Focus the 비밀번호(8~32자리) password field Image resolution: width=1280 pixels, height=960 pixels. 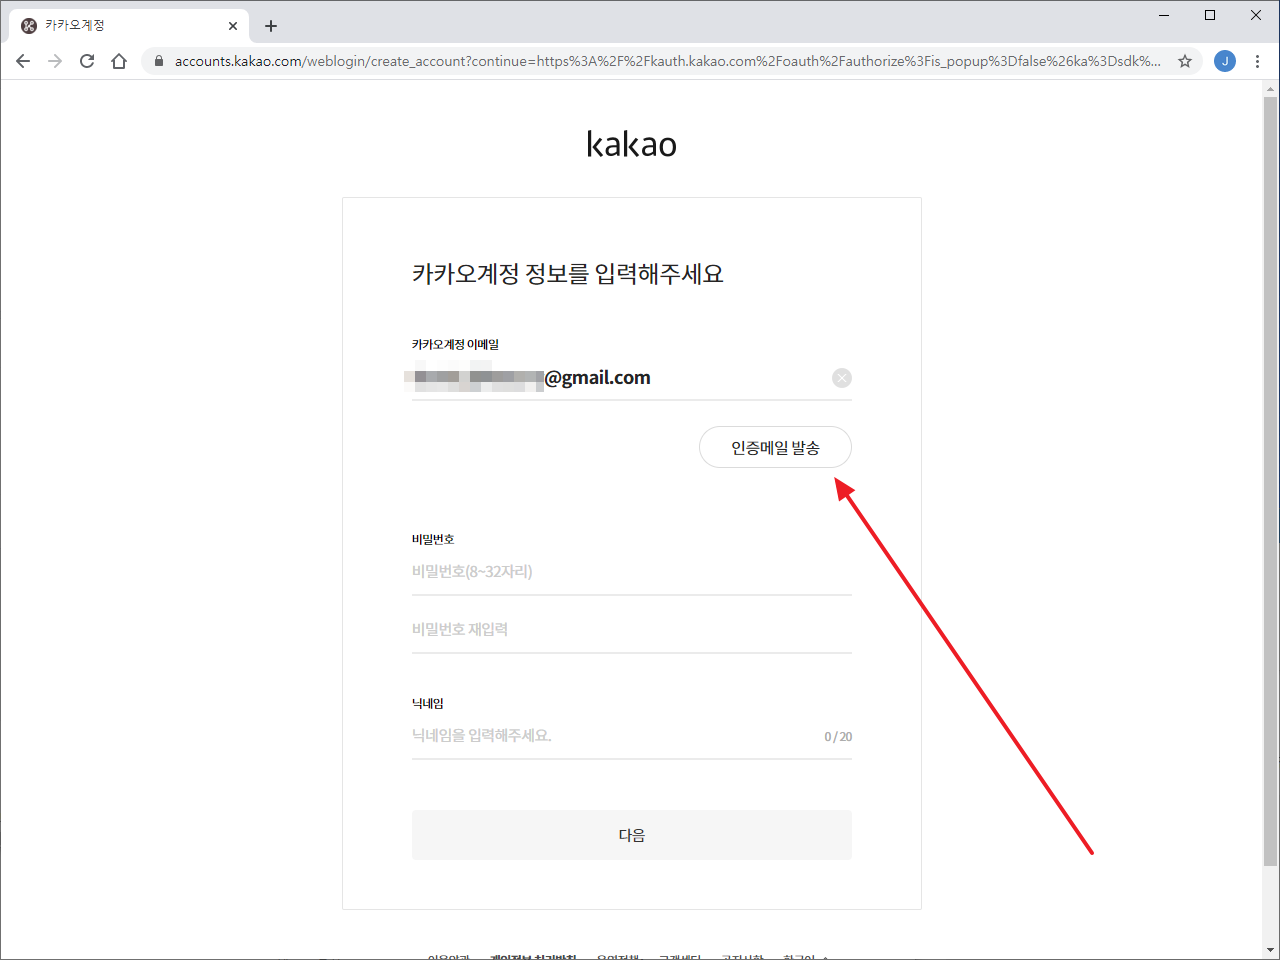pyautogui.click(x=632, y=572)
